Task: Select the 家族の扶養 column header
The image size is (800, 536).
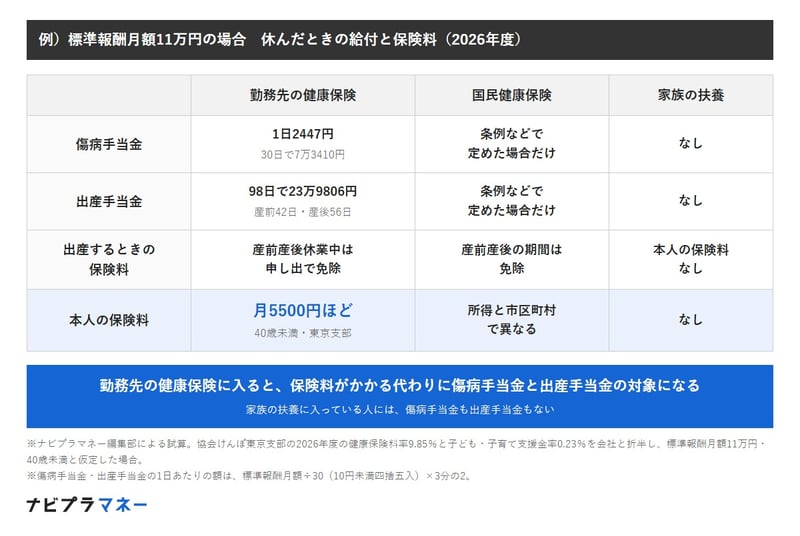Action: [x=691, y=95]
